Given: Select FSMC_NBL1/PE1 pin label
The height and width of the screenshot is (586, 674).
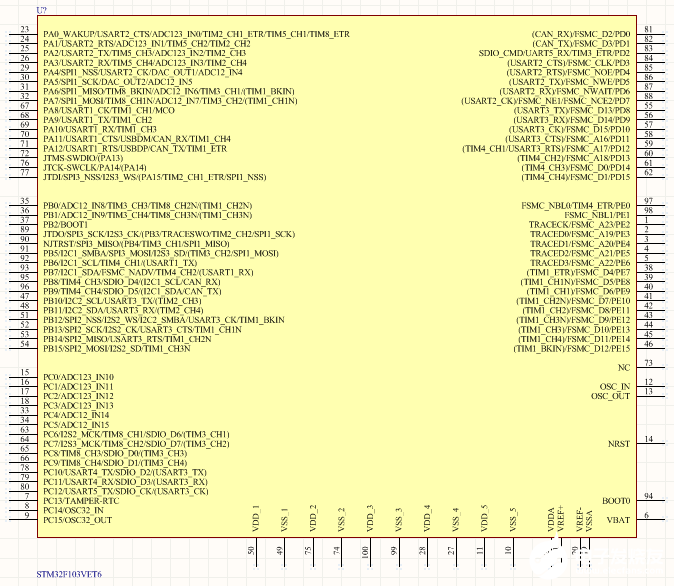Looking at the screenshot, I should pos(597,215).
